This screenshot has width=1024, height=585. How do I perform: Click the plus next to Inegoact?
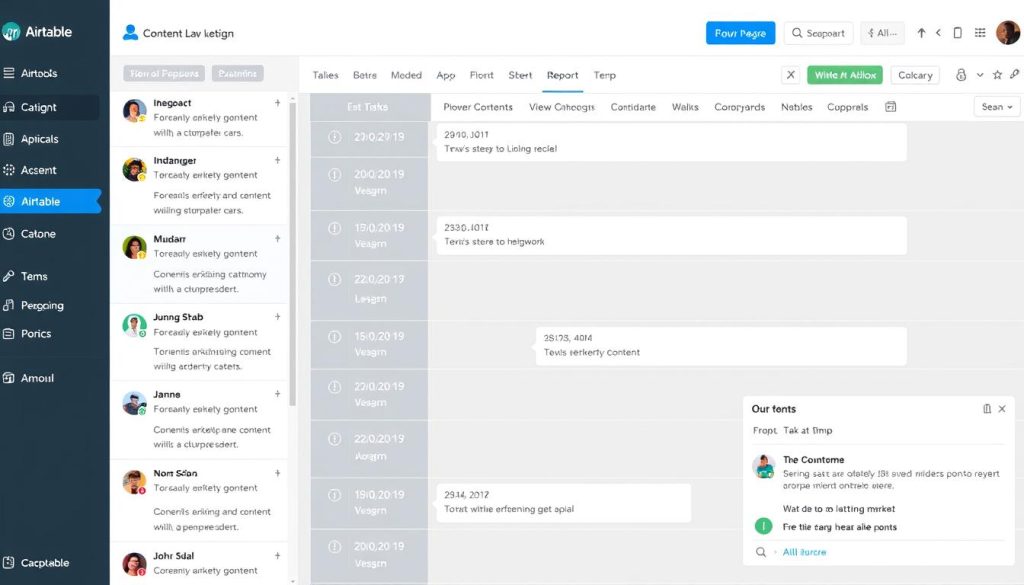tap(278, 103)
